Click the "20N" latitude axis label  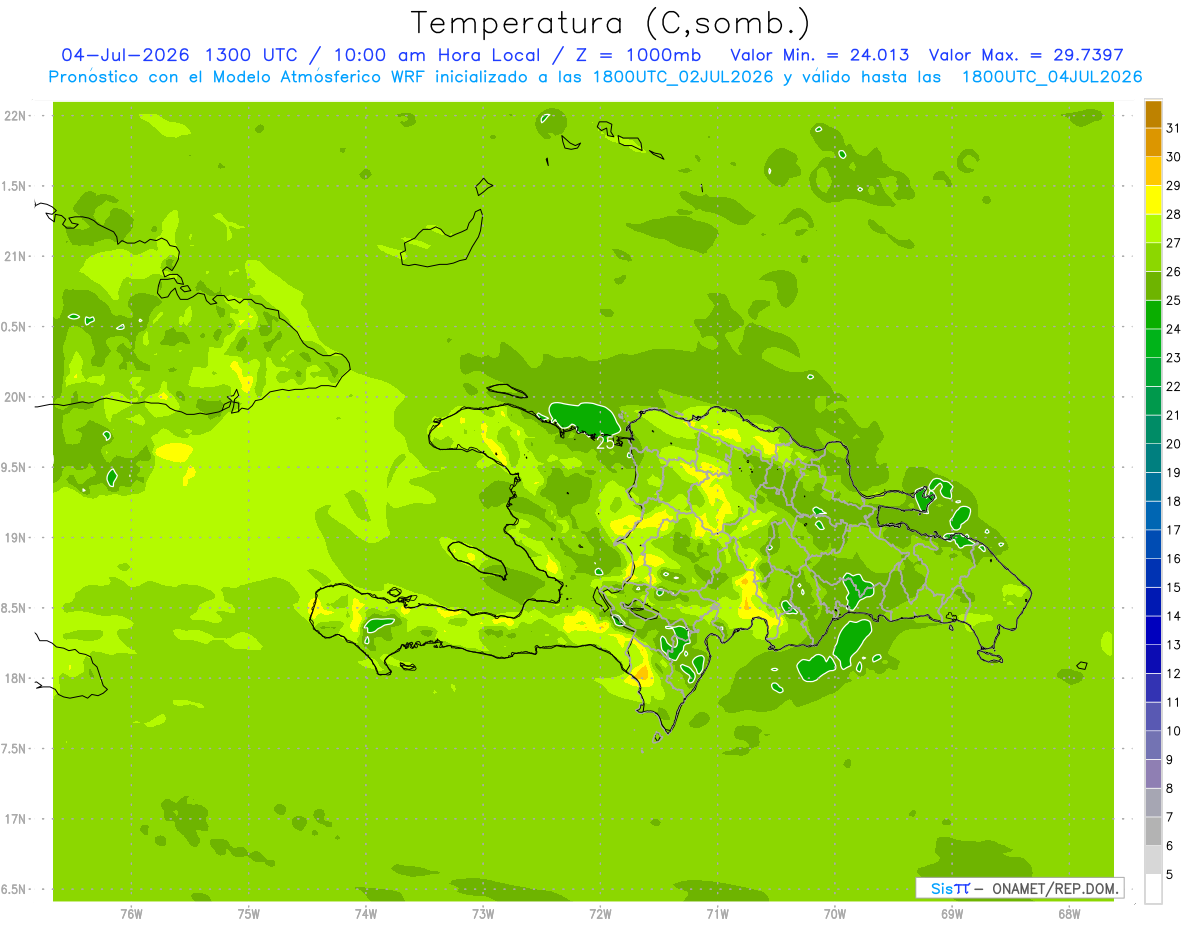16,397
